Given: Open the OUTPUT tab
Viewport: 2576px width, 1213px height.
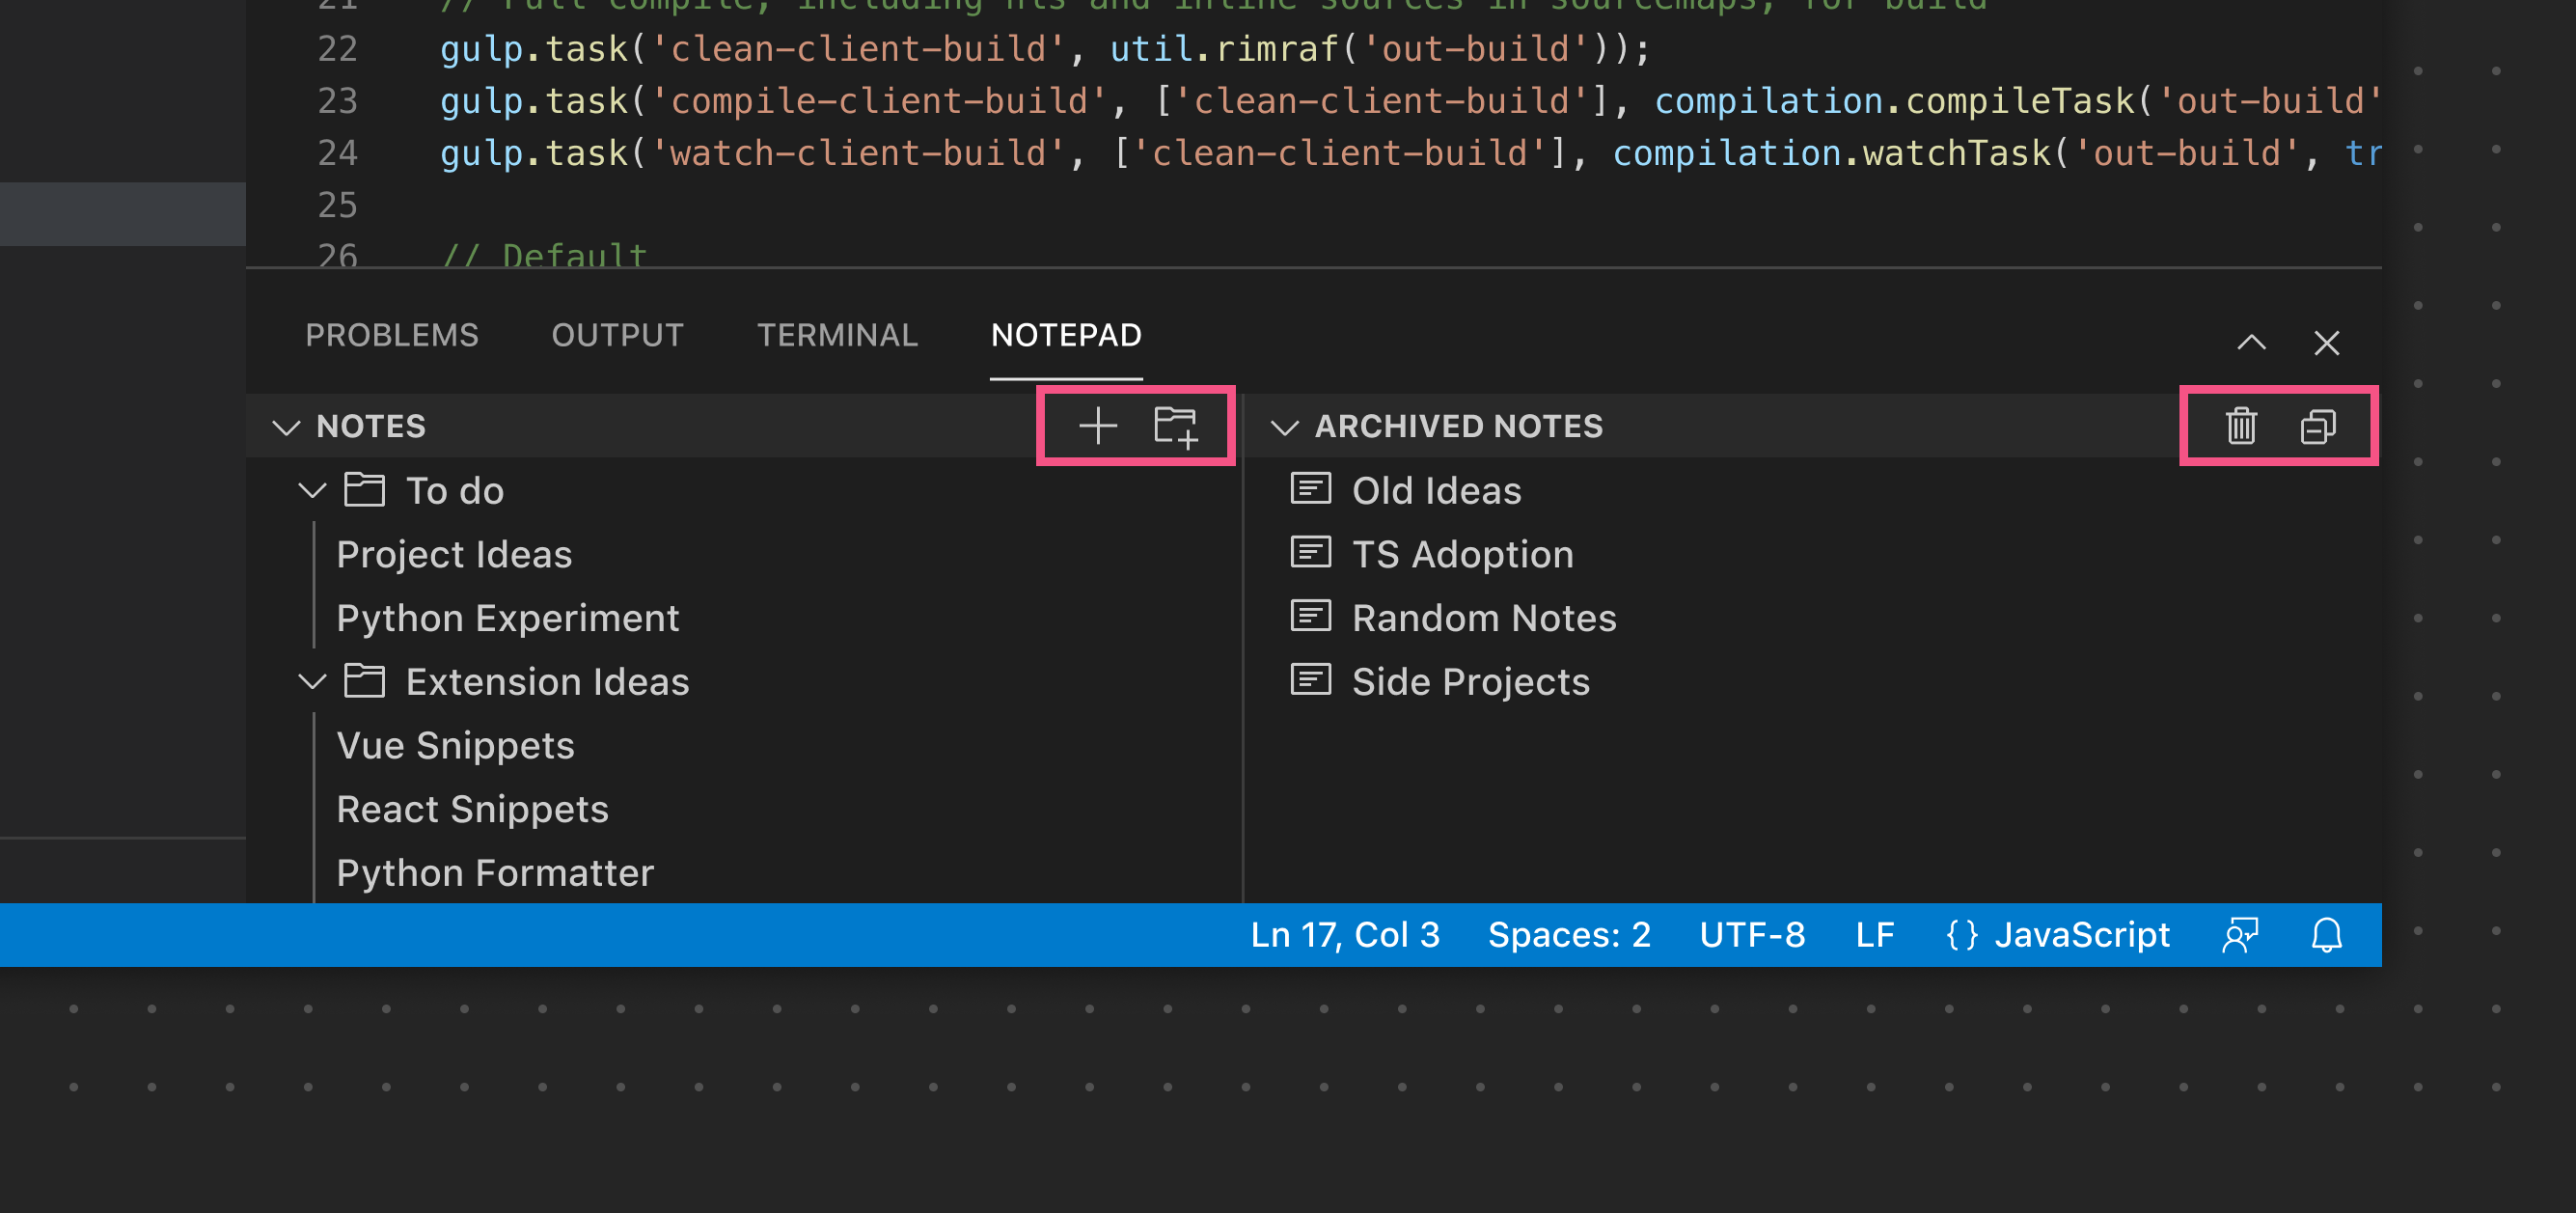Looking at the screenshot, I should (617, 335).
